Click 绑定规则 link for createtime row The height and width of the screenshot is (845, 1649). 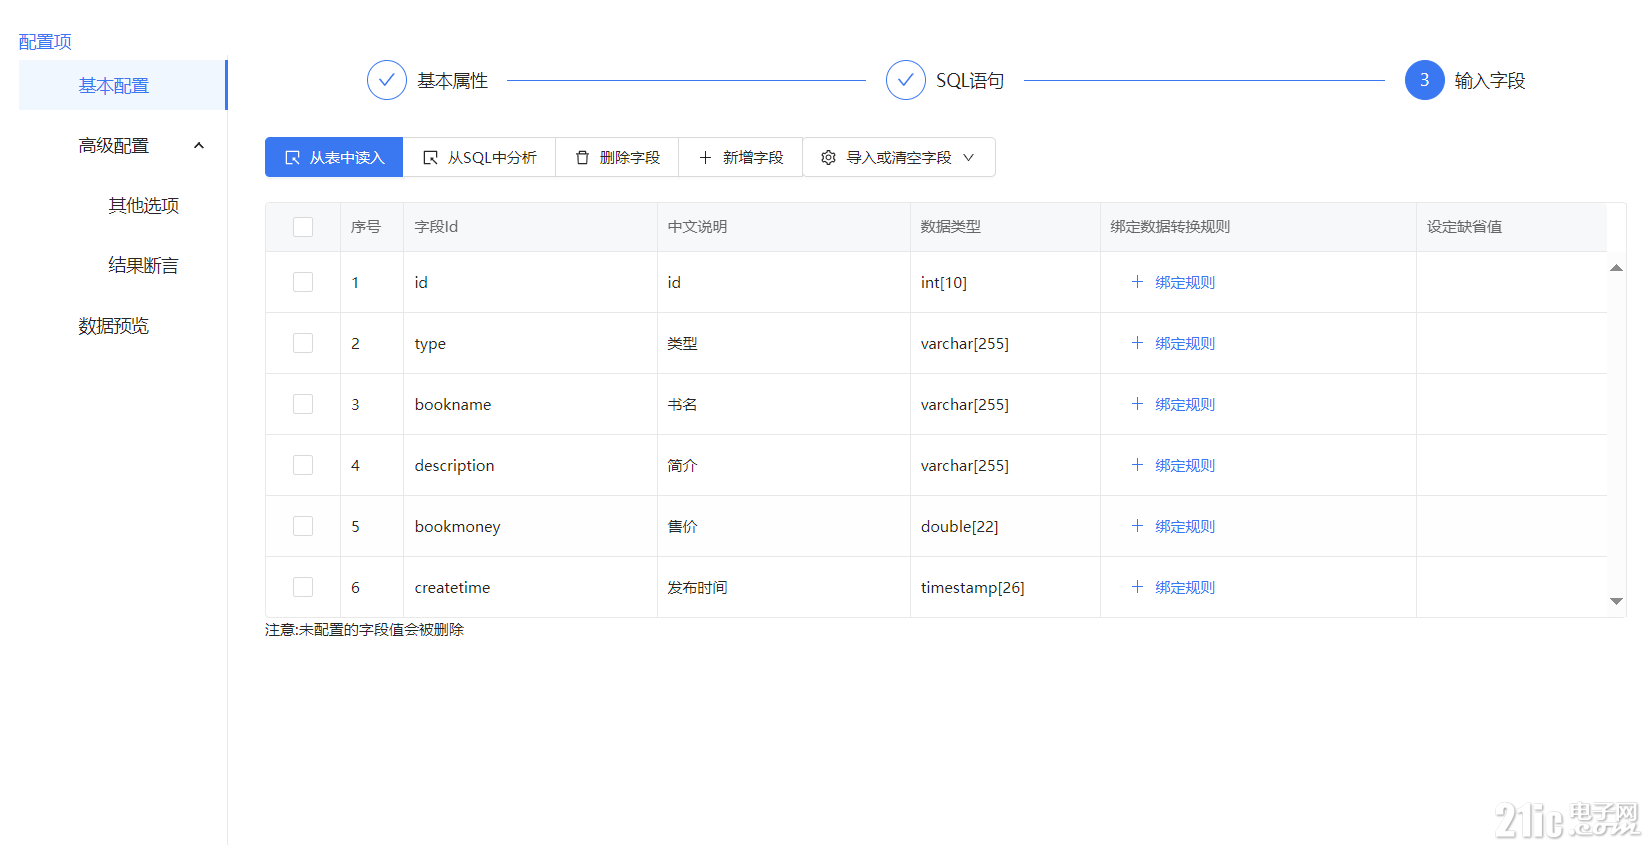[x=1185, y=588]
